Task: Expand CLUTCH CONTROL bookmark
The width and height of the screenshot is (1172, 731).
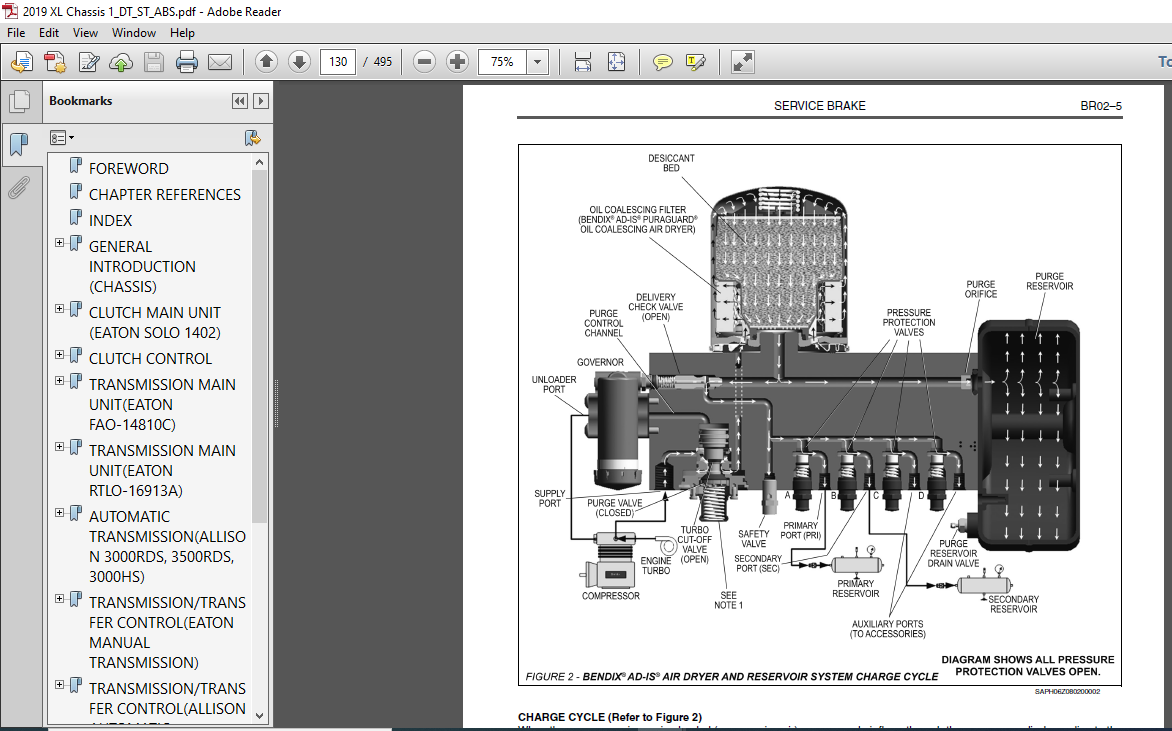Action: pyautogui.click(x=60, y=355)
